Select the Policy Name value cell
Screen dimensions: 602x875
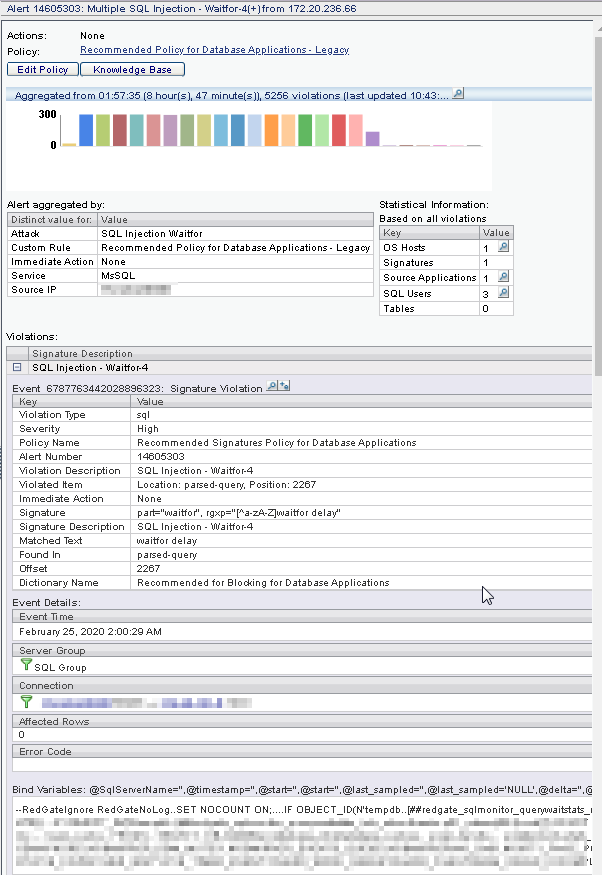pyautogui.click(x=277, y=443)
